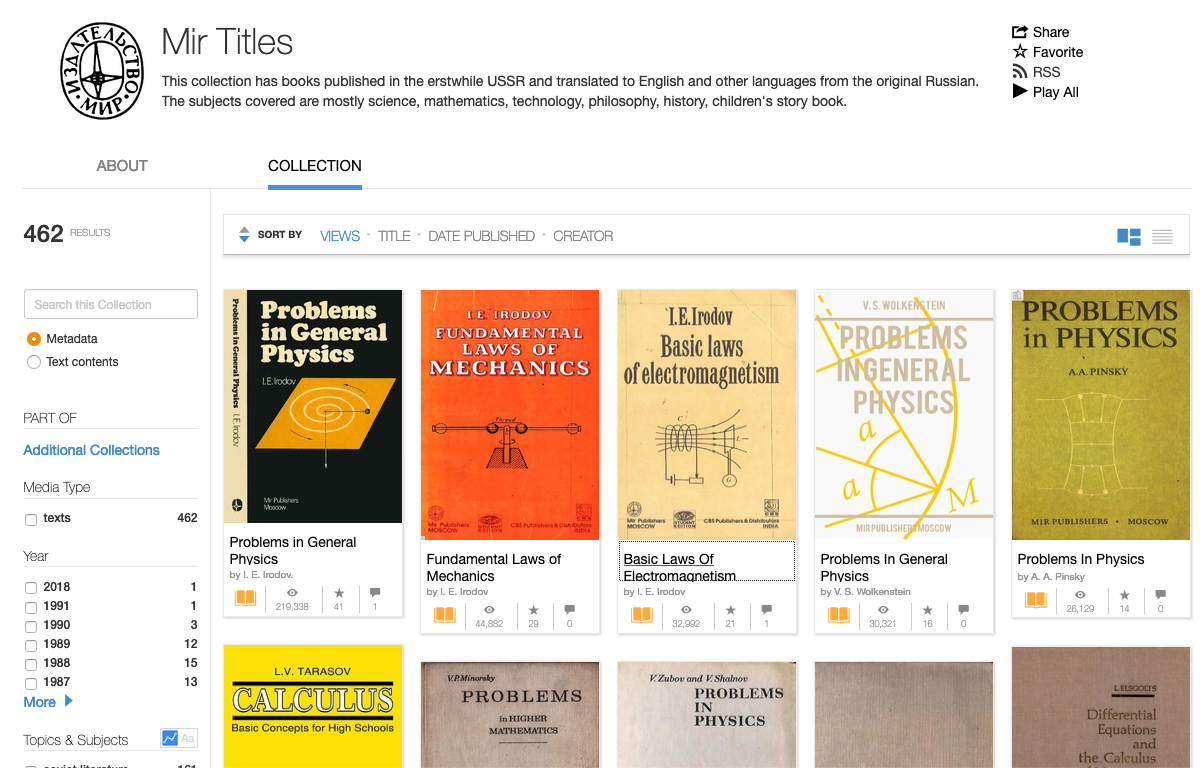Image resolution: width=1200 pixels, height=768 pixels.
Task: Open the RSS feed icon
Action: click(x=1021, y=71)
